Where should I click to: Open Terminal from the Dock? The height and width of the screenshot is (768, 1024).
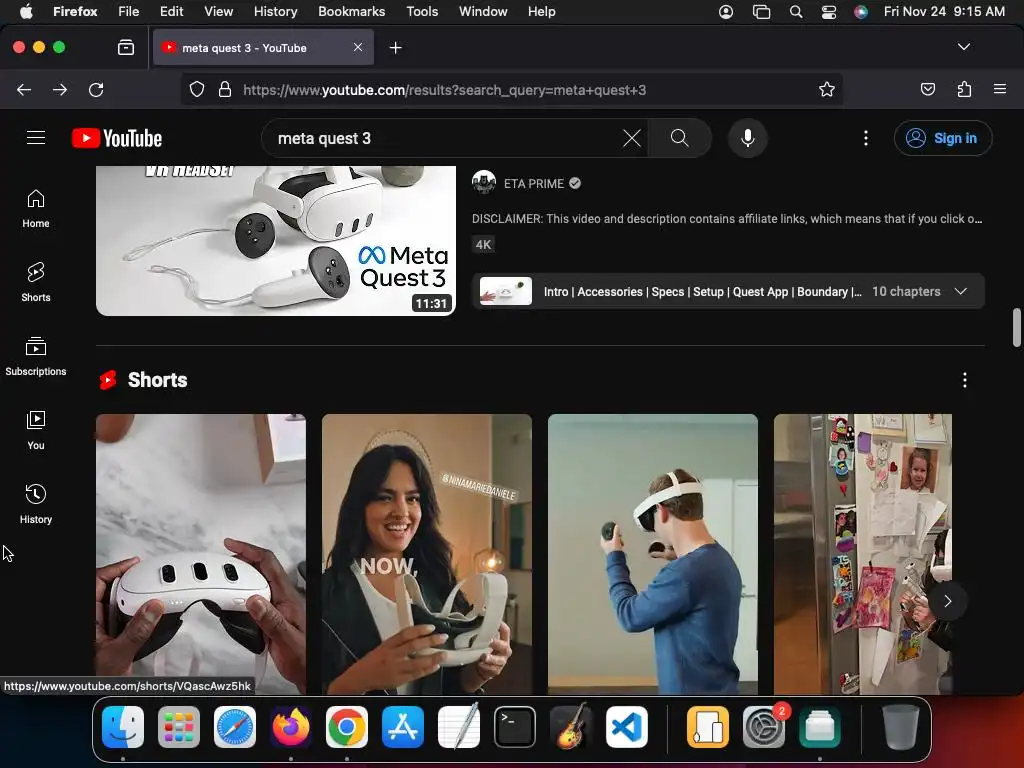tap(515, 727)
